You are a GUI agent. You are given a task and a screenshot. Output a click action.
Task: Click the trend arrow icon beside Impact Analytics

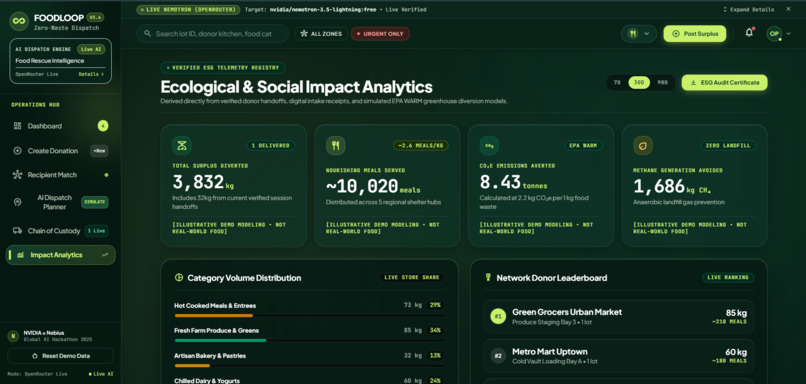point(105,254)
